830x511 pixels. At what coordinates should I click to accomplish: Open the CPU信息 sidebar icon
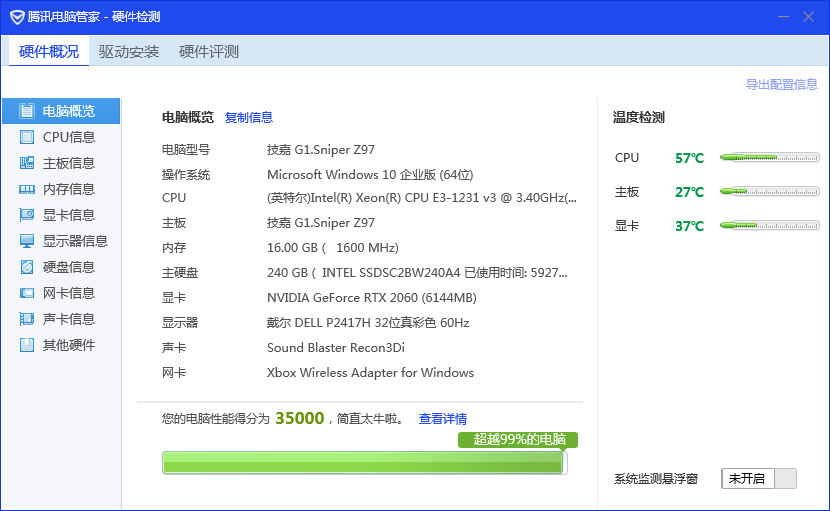[x=27, y=137]
